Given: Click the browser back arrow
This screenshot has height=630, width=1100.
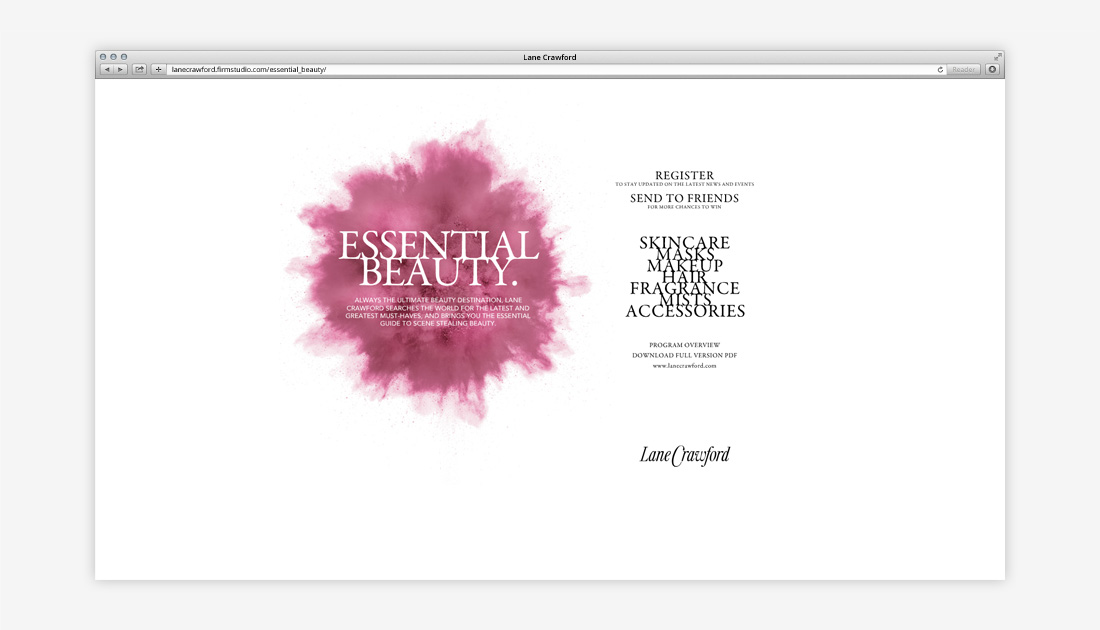Looking at the screenshot, I should point(107,70).
